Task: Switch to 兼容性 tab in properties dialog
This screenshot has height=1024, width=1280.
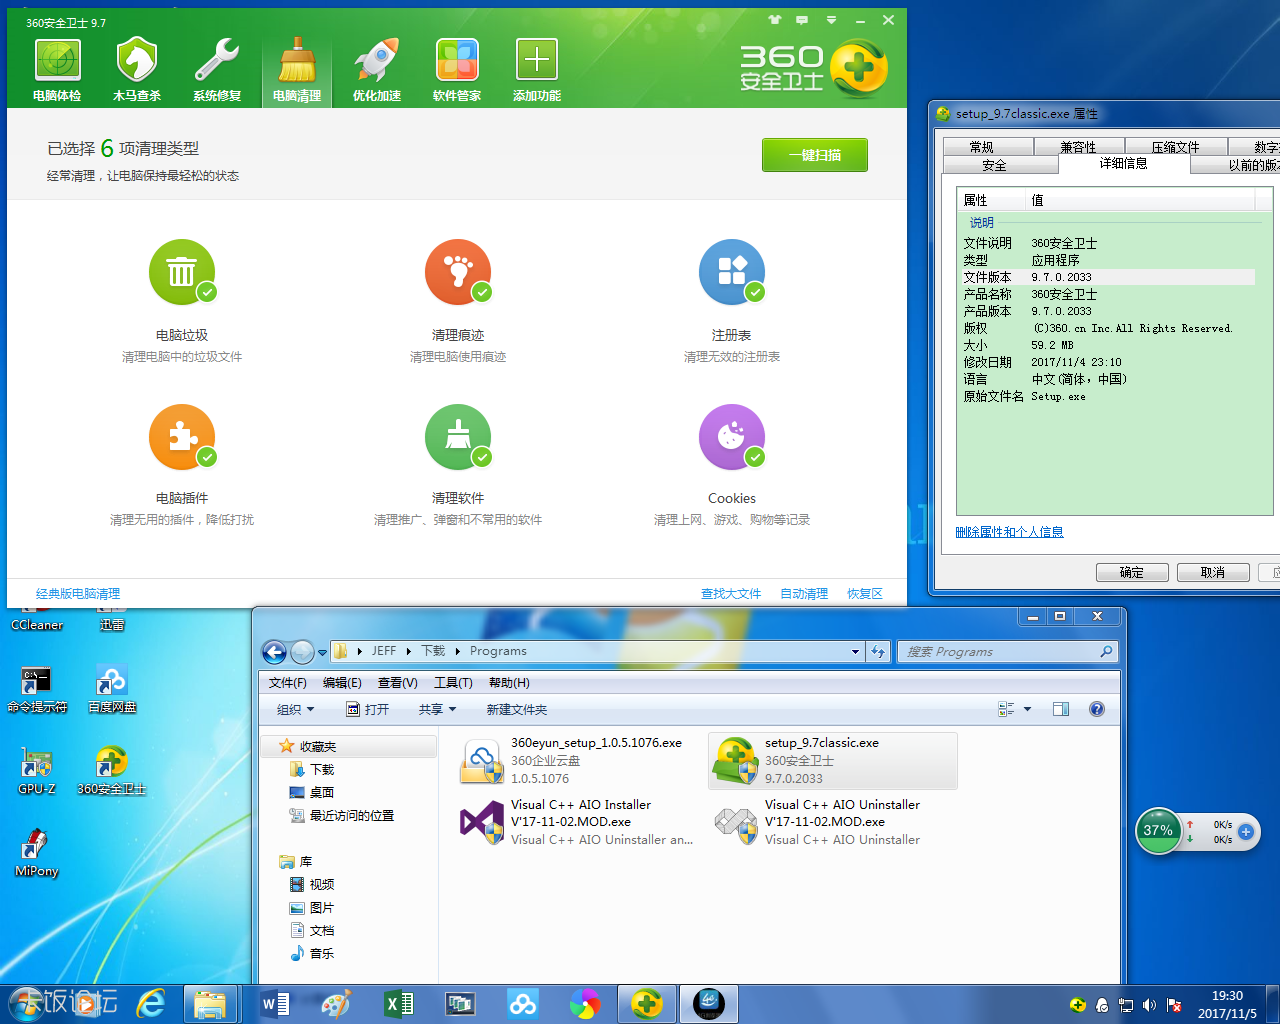Action: click(1078, 147)
